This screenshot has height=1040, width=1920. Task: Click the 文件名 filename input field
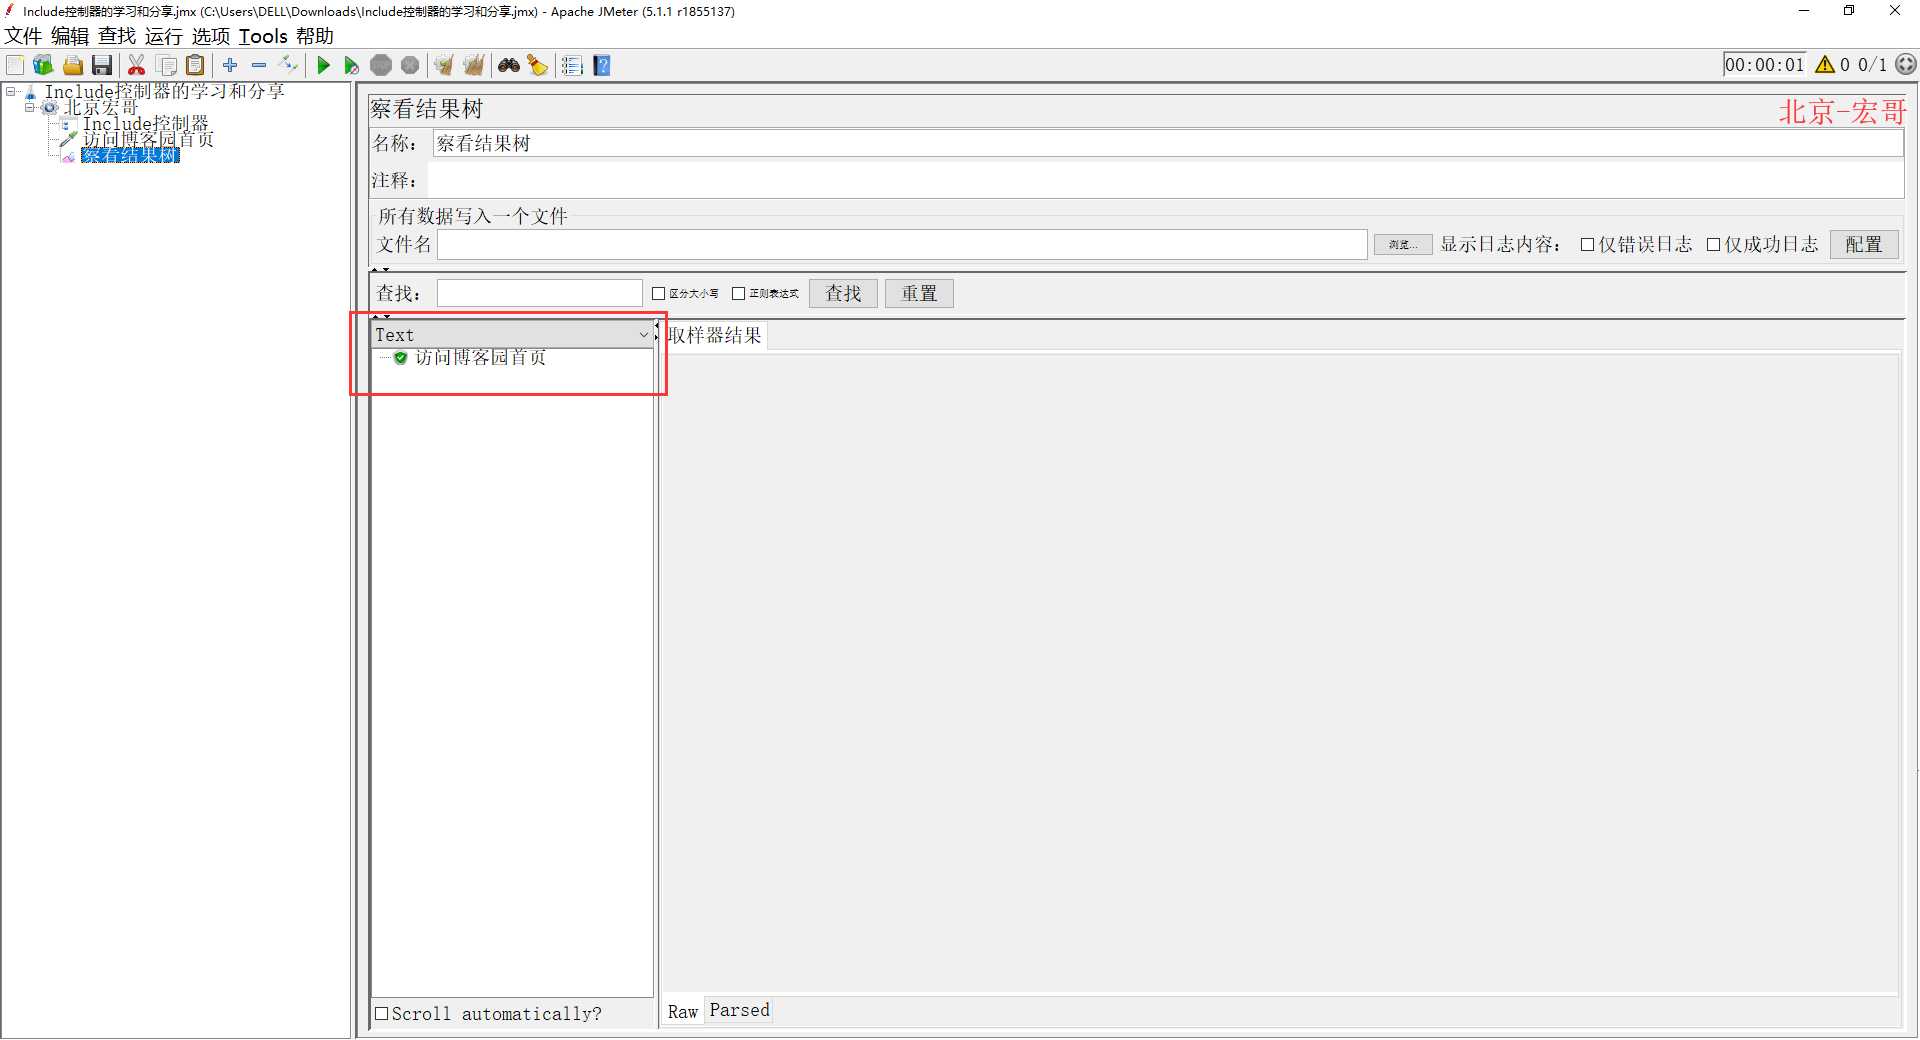[x=902, y=245]
